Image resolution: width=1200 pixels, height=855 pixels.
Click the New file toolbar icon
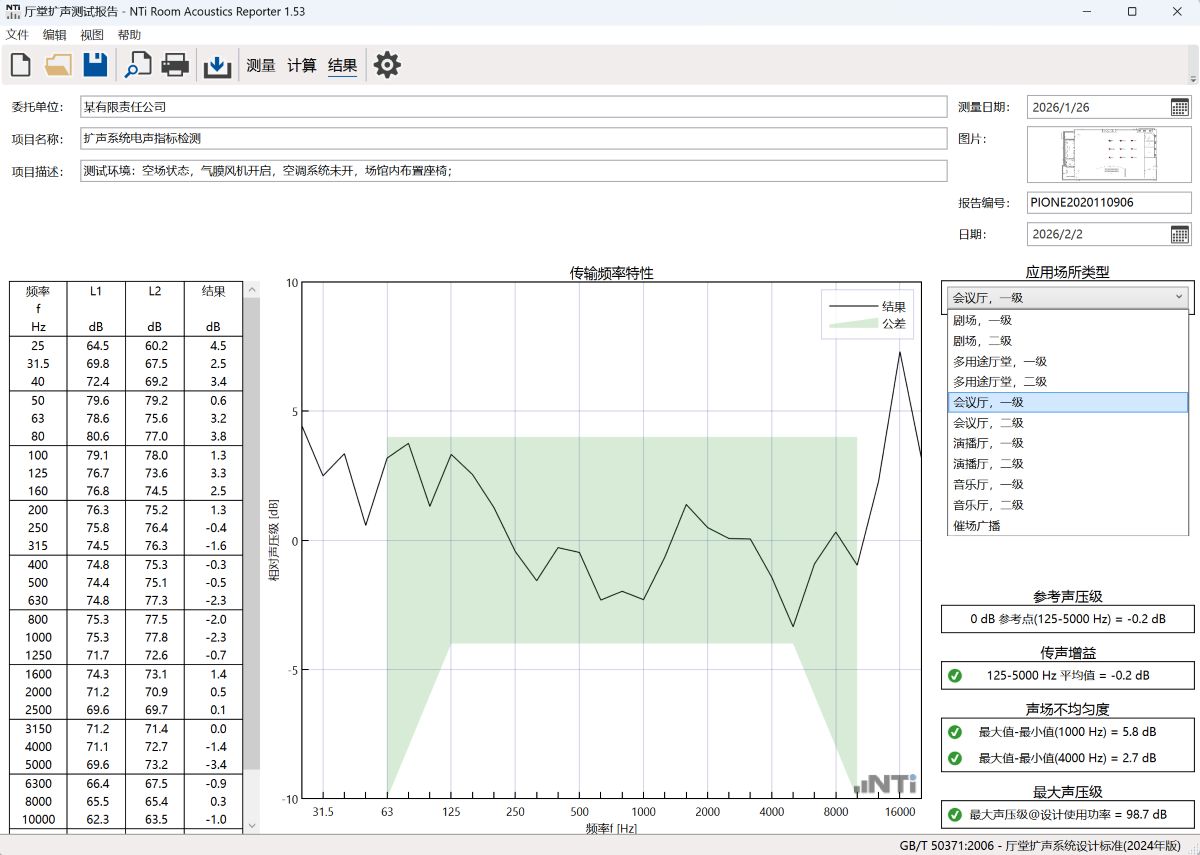pos(20,65)
